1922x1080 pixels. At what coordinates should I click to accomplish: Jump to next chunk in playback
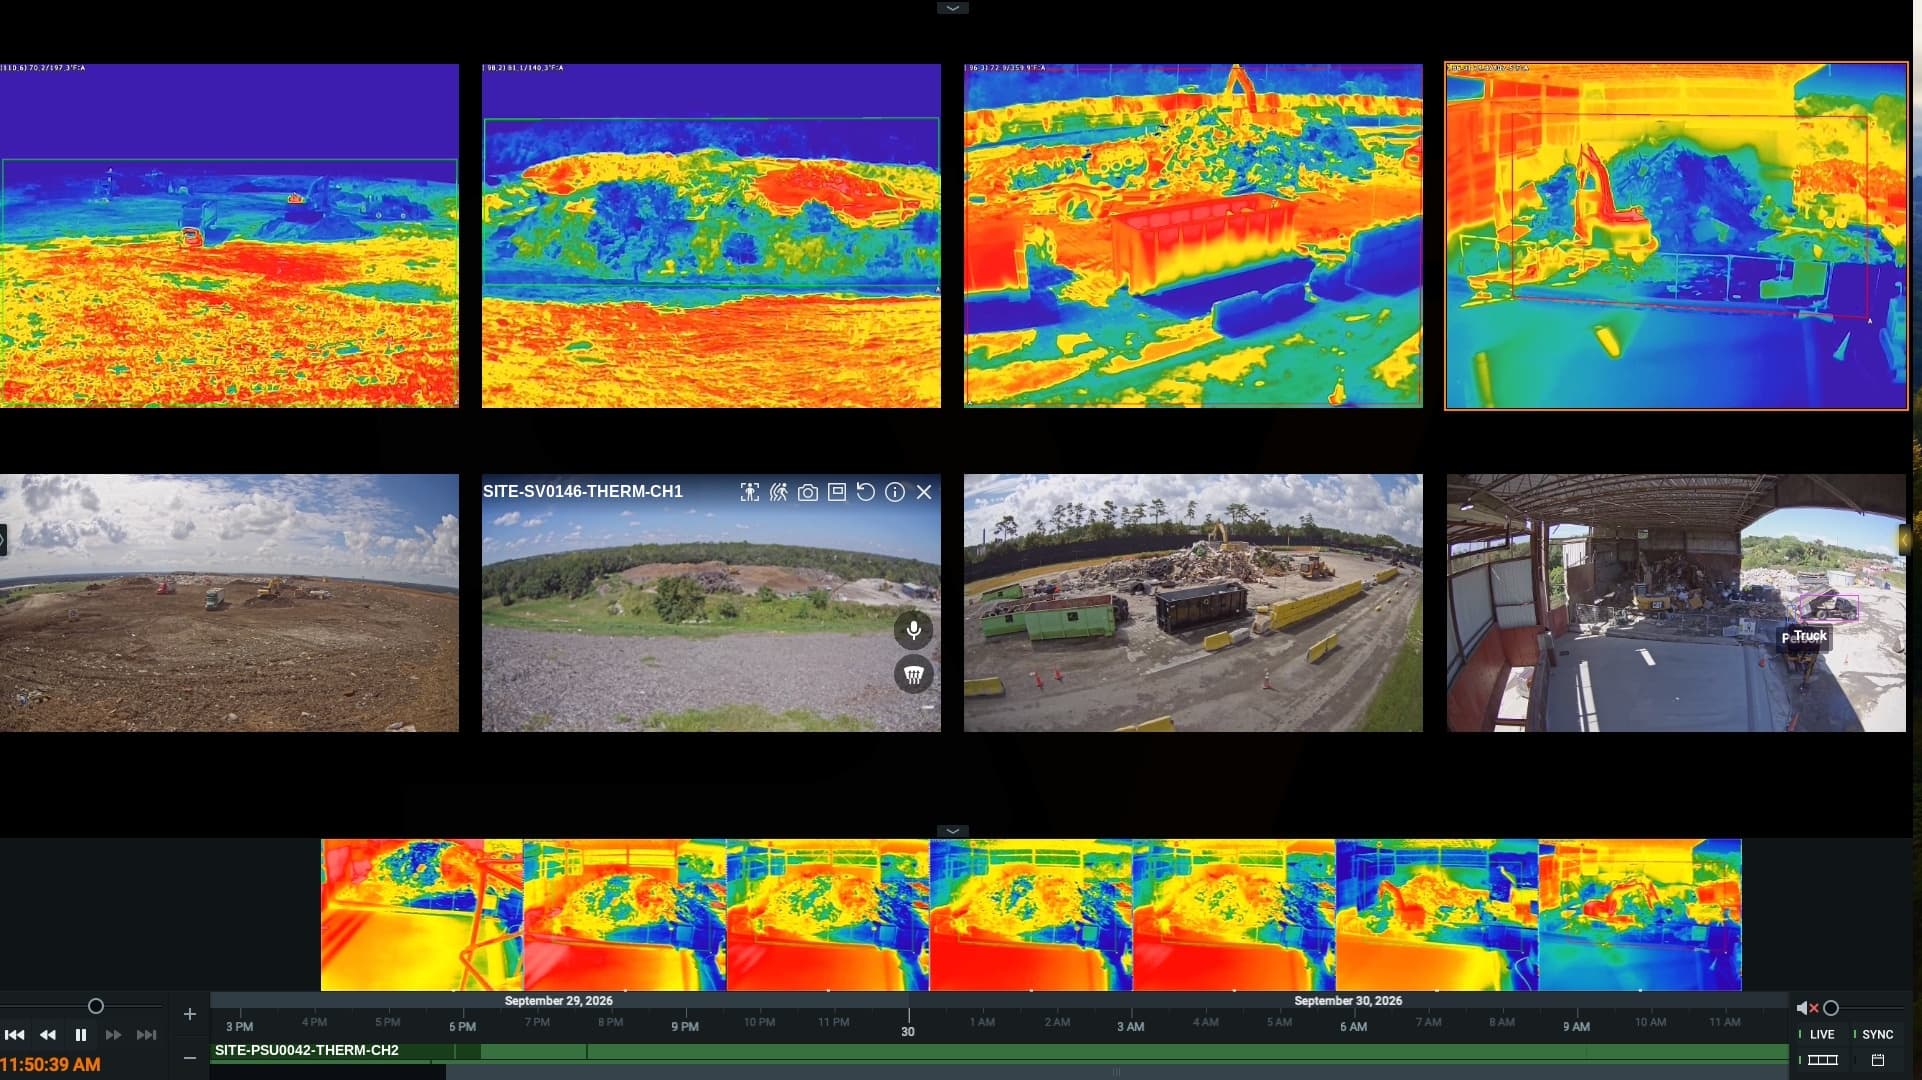146,1035
